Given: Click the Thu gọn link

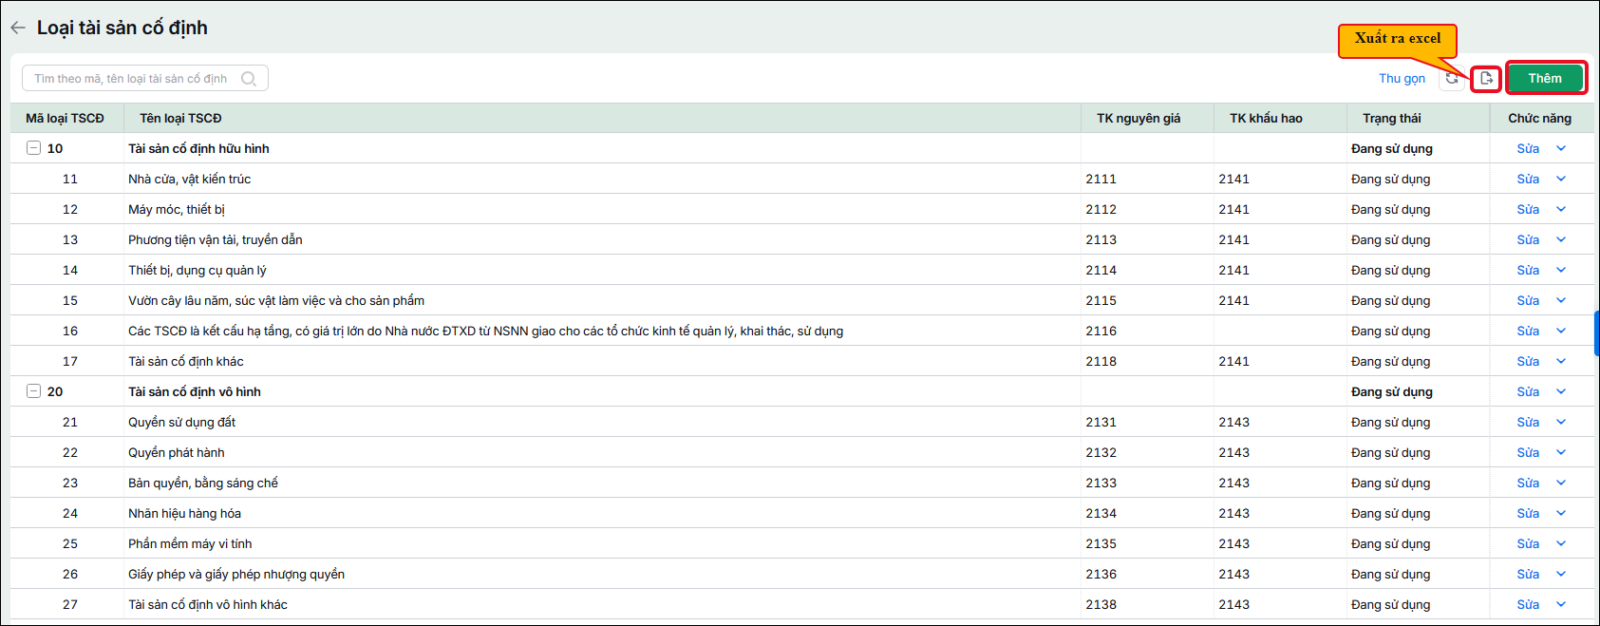Looking at the screenshot, I should (1402, 78).
